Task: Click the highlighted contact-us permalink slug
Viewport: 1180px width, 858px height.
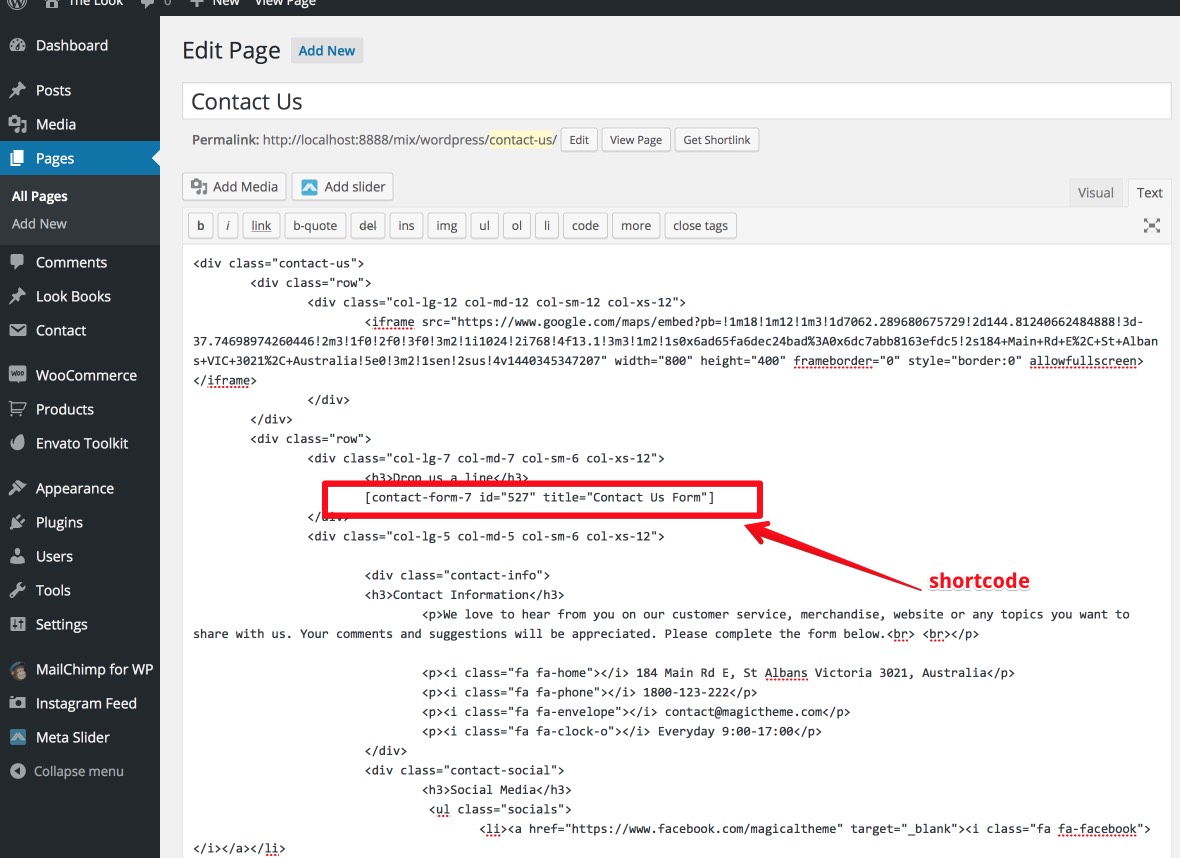Action: (x=523, y=139)
